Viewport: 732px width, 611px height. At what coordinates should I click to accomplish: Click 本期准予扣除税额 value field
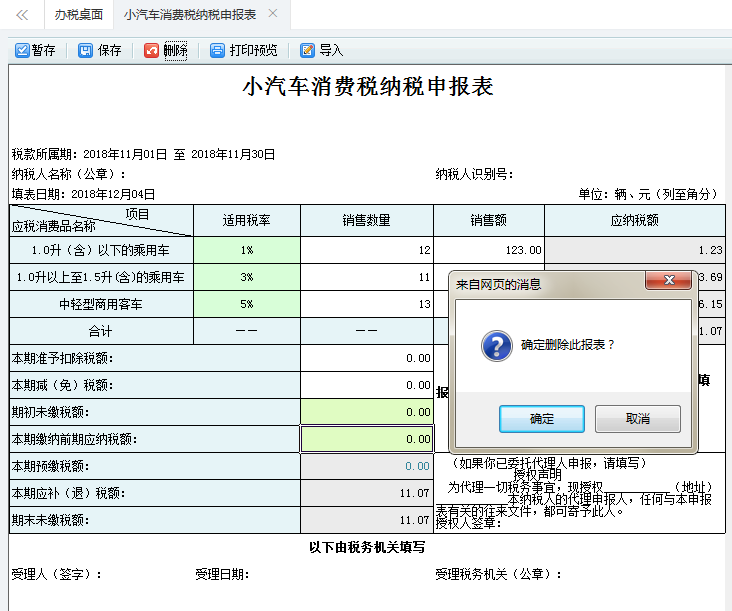point(367,358)
